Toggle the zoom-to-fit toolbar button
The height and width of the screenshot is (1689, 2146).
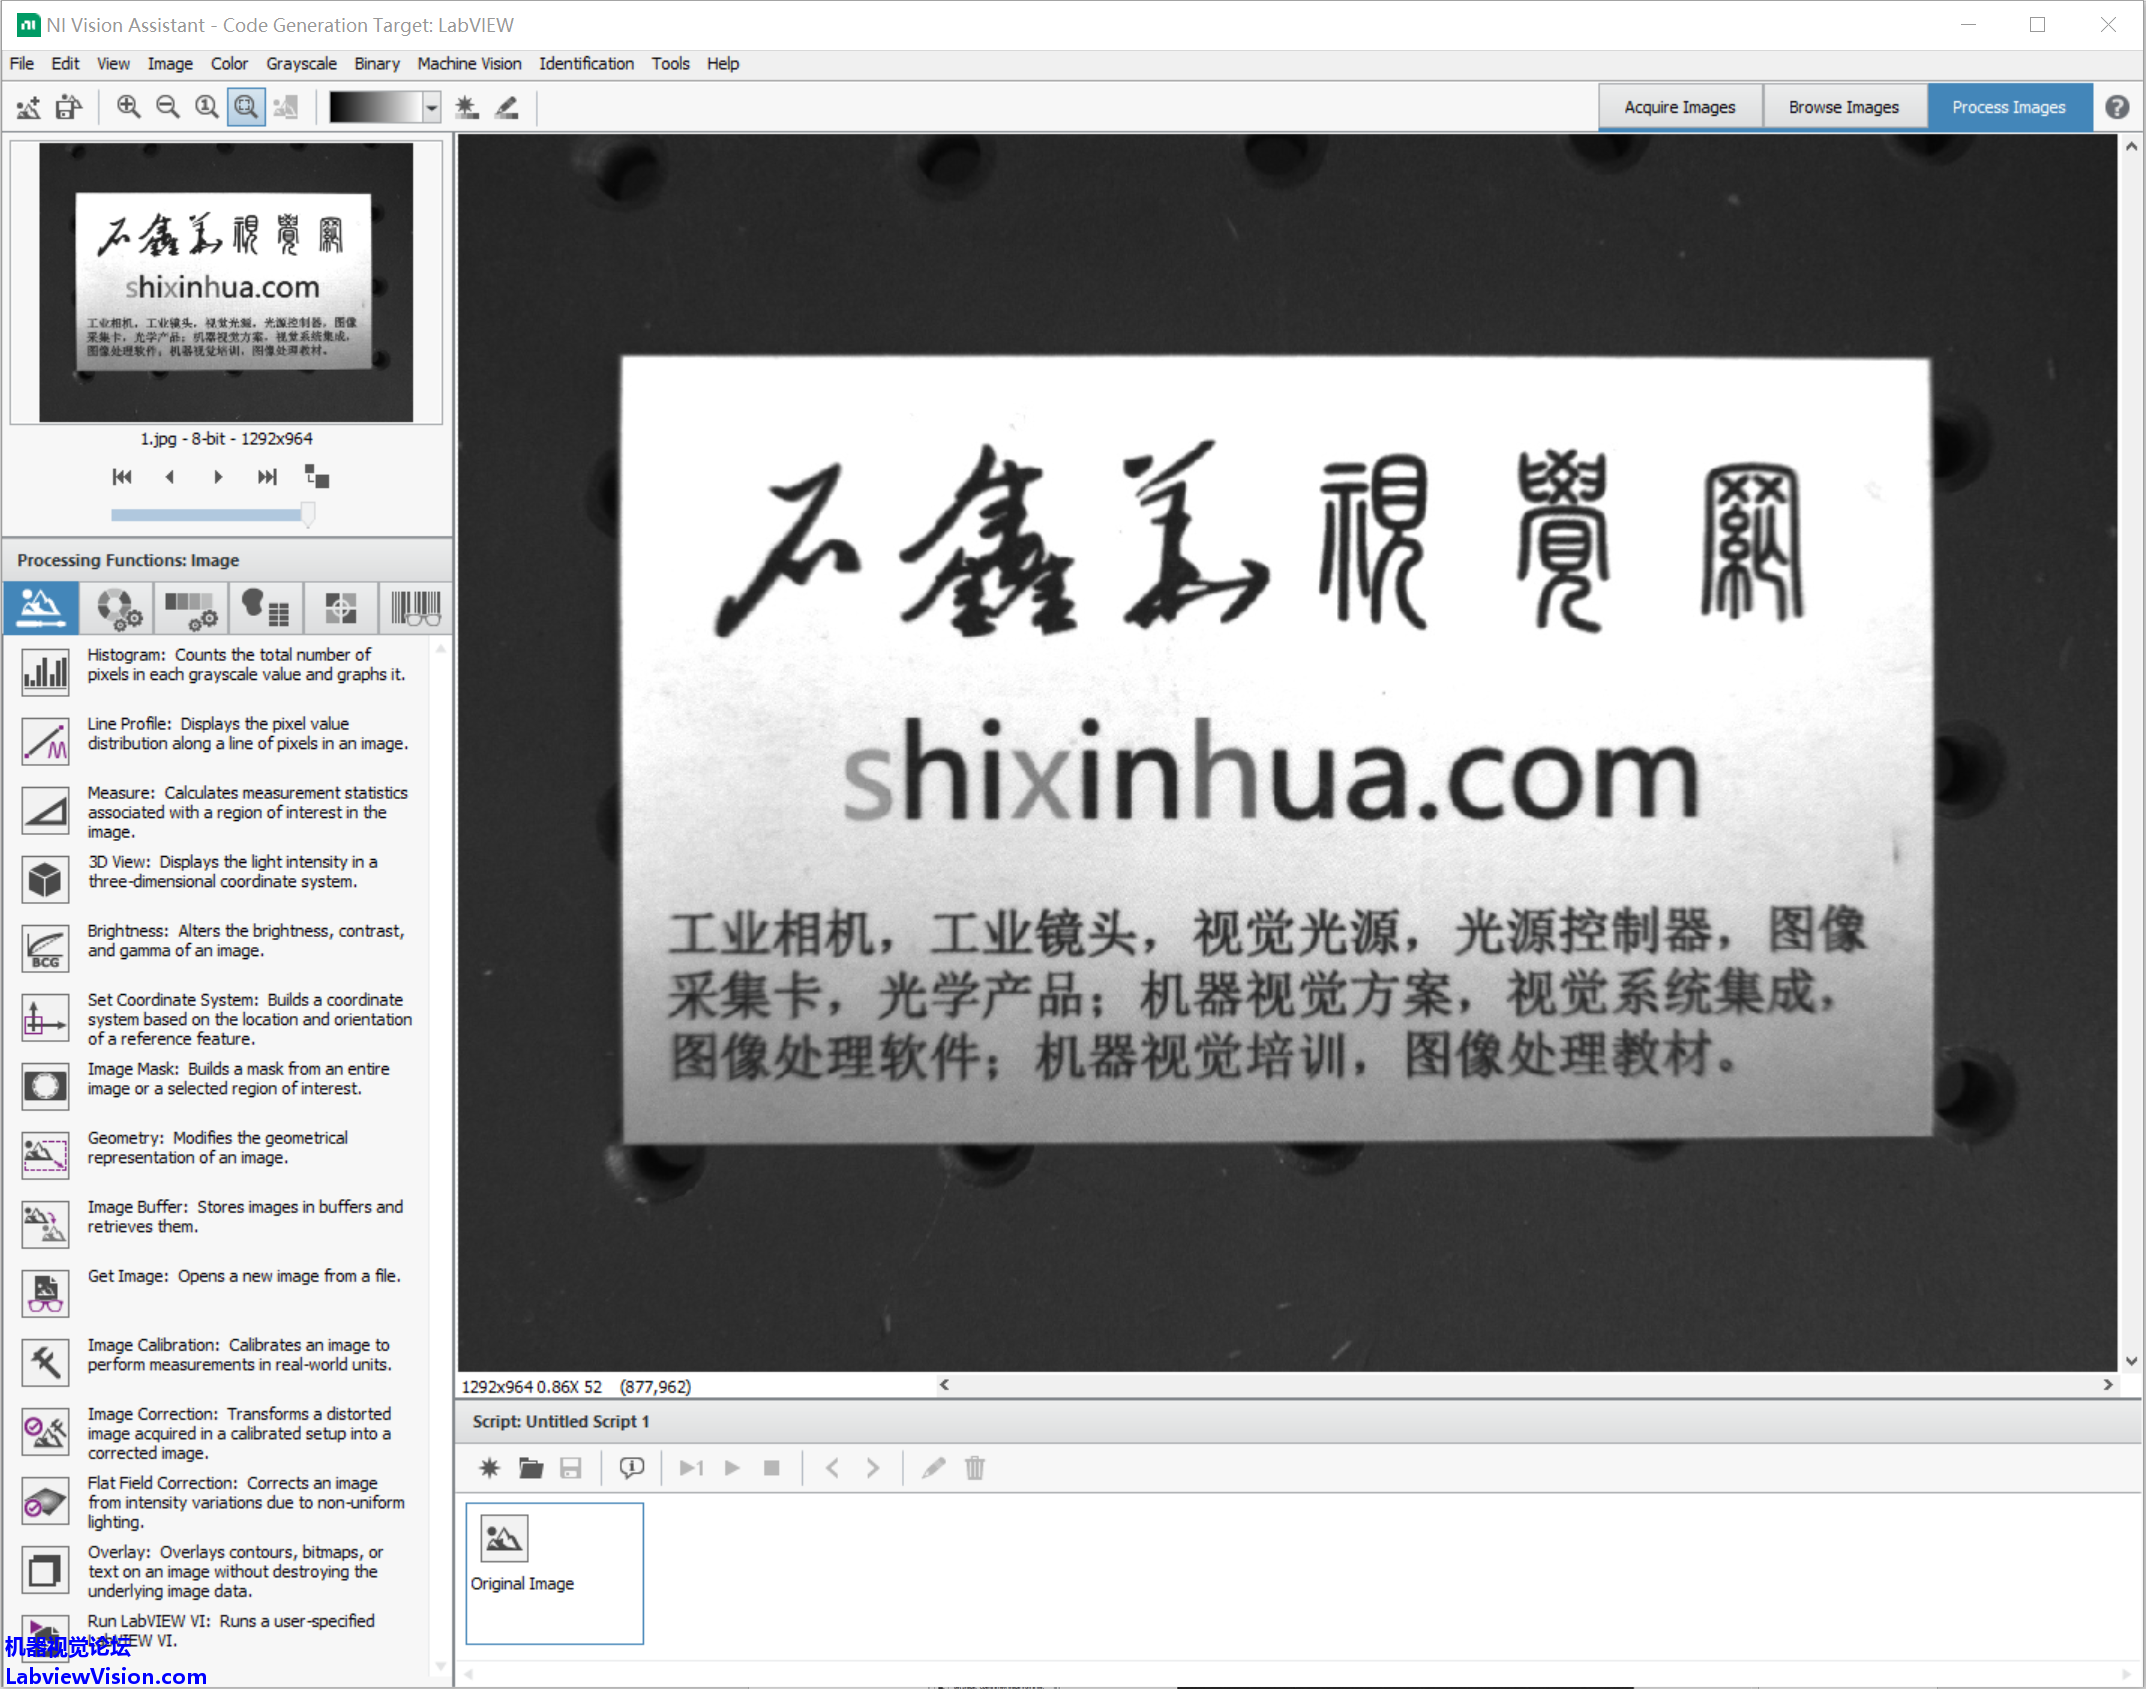click(246, 107)
